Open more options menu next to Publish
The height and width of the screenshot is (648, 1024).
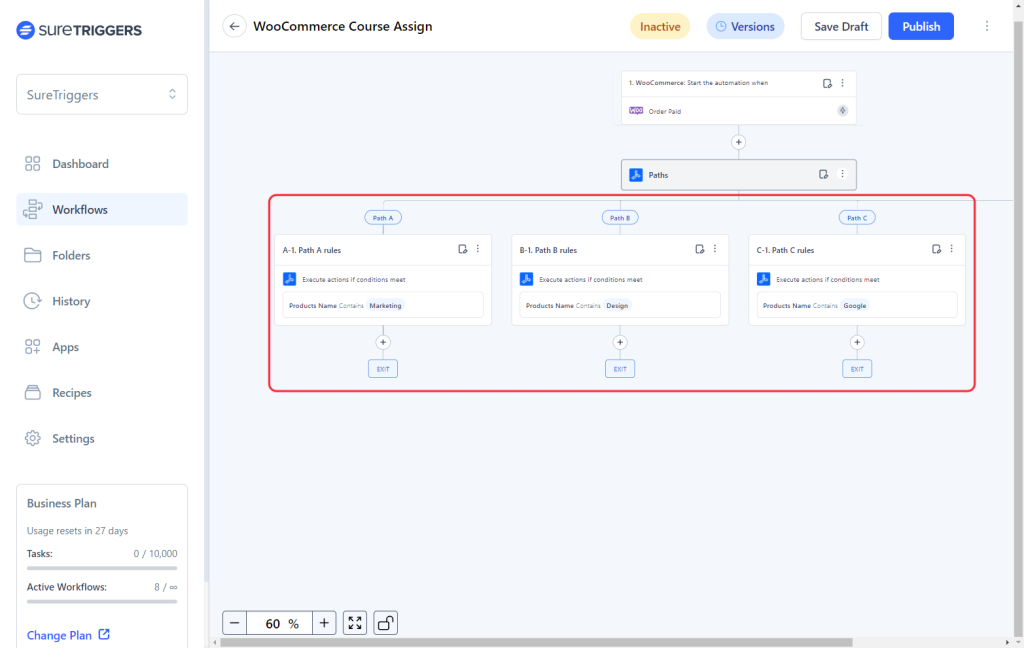987,27
